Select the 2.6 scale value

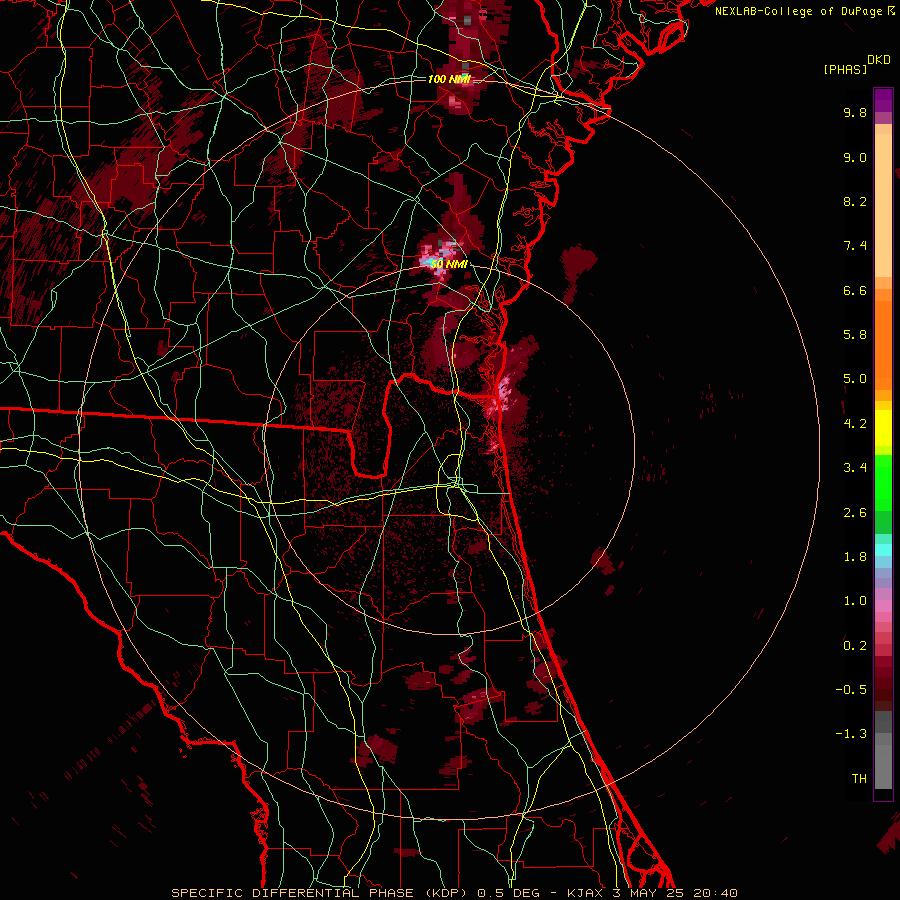click(x=855, y=513)
